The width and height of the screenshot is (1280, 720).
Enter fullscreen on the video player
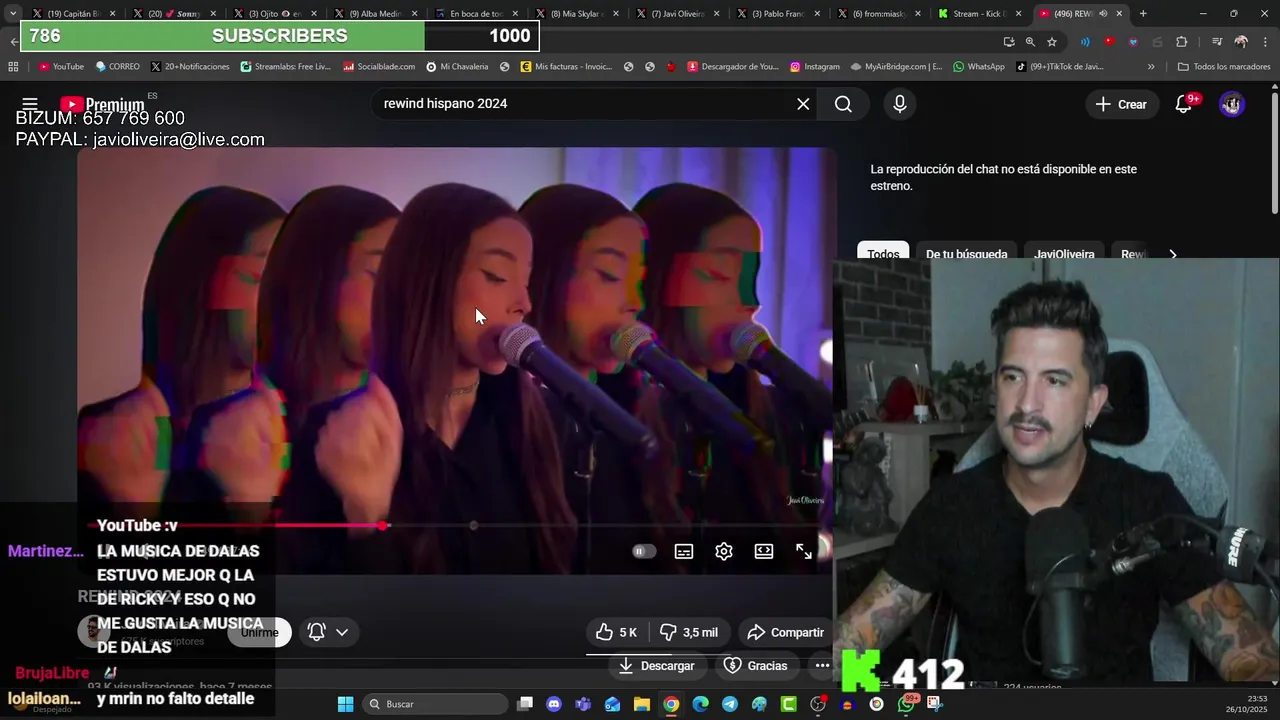[804, 551]
